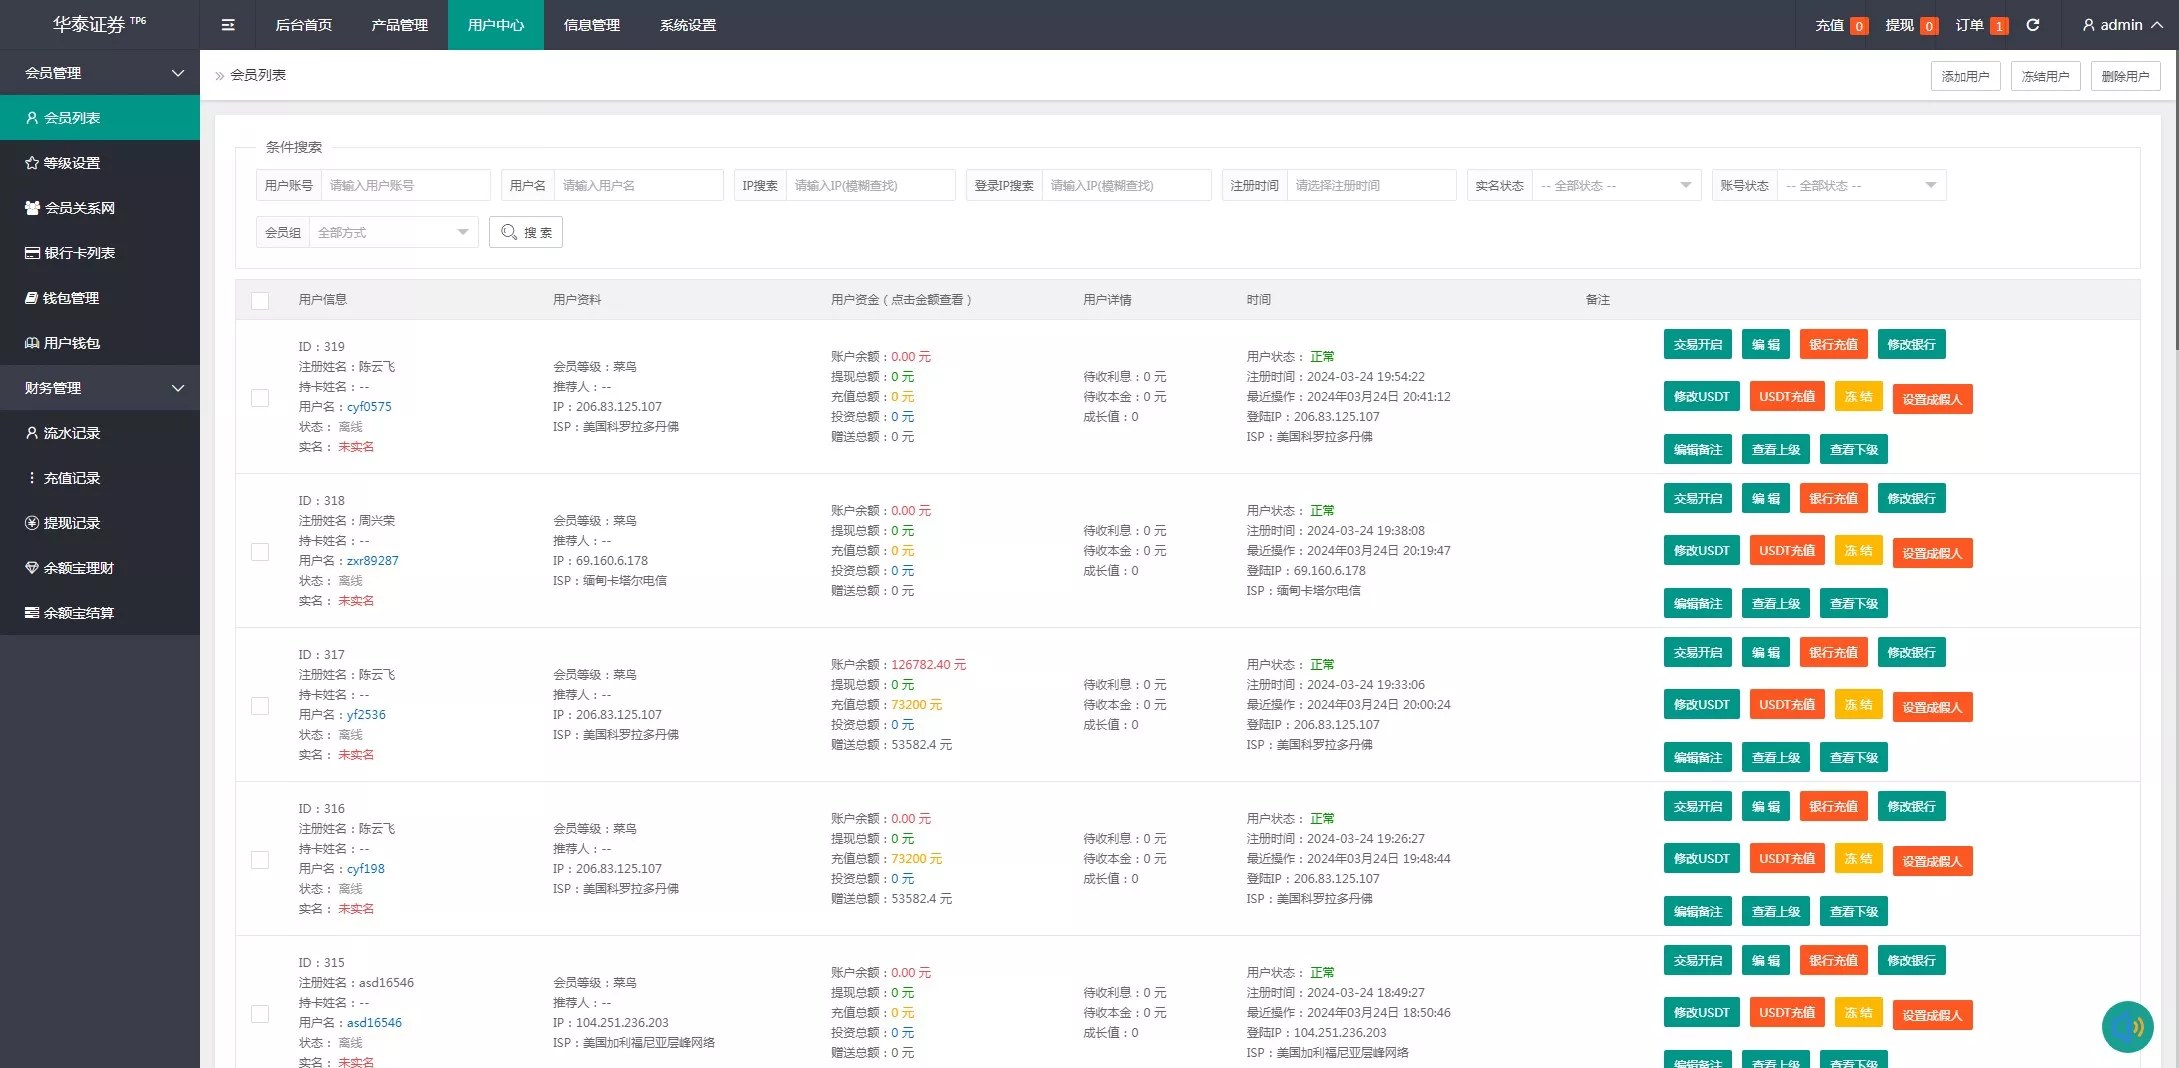The height and width of the screenshot is (1068, 2179).
Task: Click the refresh icon in top bar
Action: coord(2033,25)
